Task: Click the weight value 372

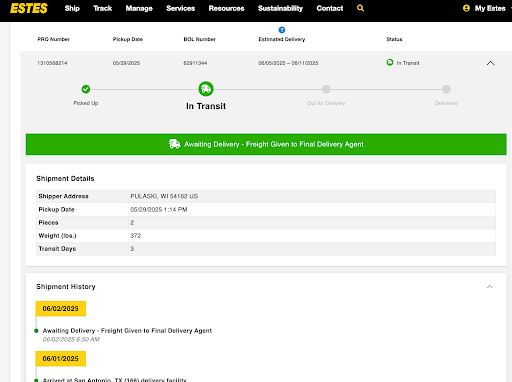Action: click(136, 236)
